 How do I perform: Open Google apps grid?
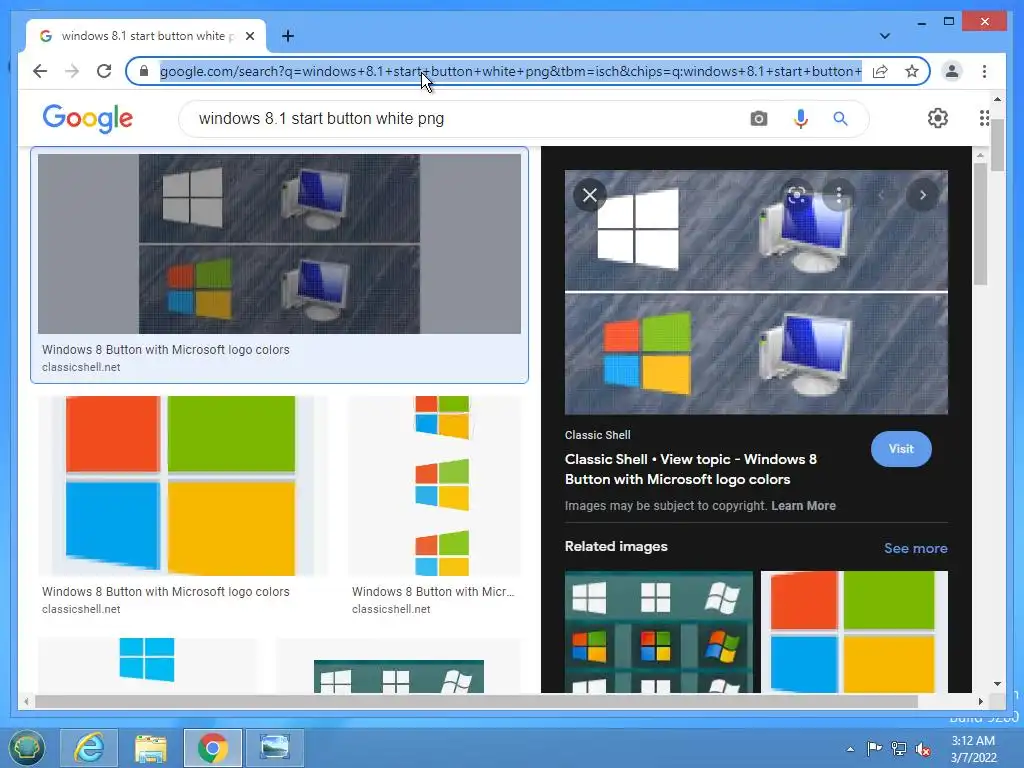pos(984,118)
